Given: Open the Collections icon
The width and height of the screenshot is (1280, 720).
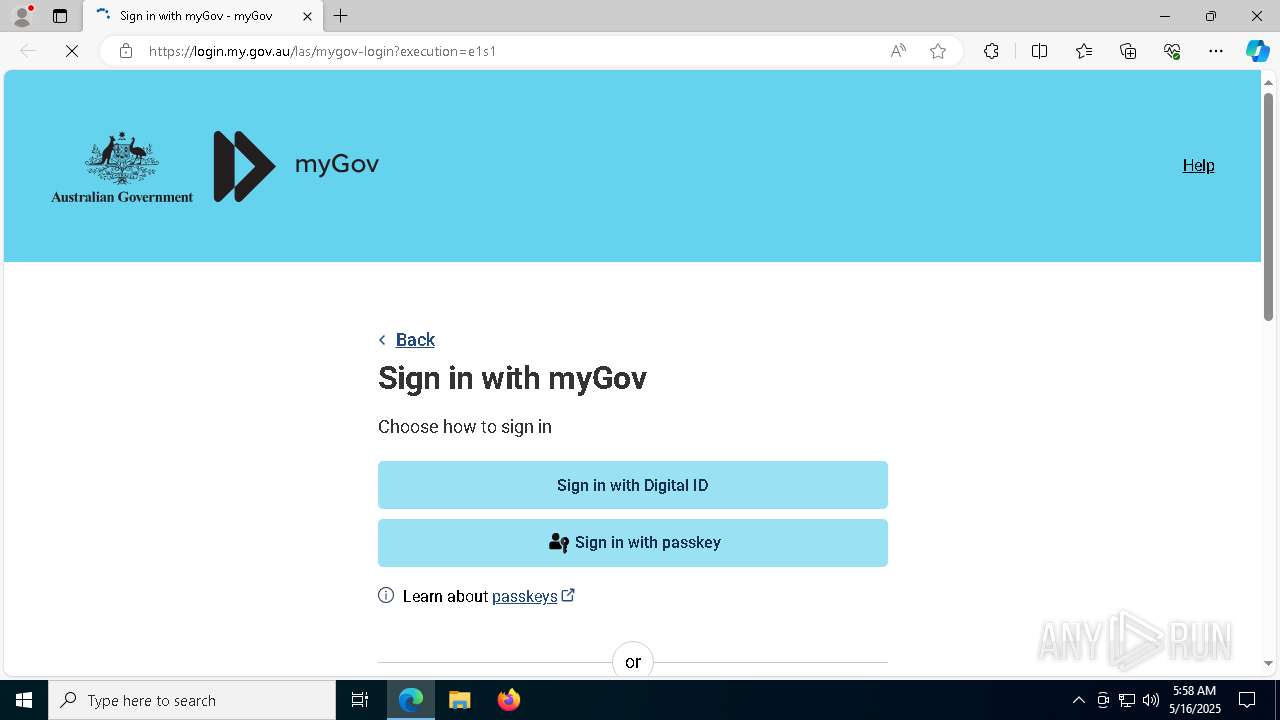Looking at the screenshot, I should pyautogui.click(x=1128, y=51).
